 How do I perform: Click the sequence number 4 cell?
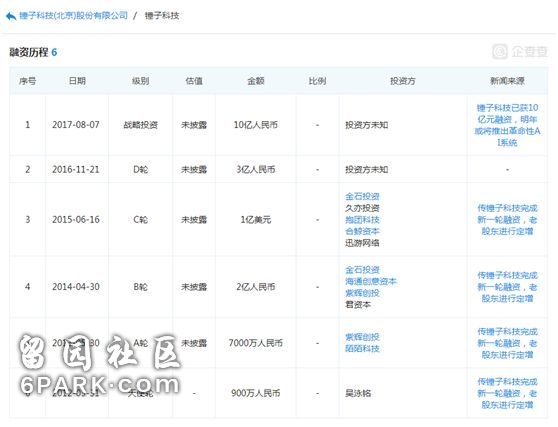point(27,287)
